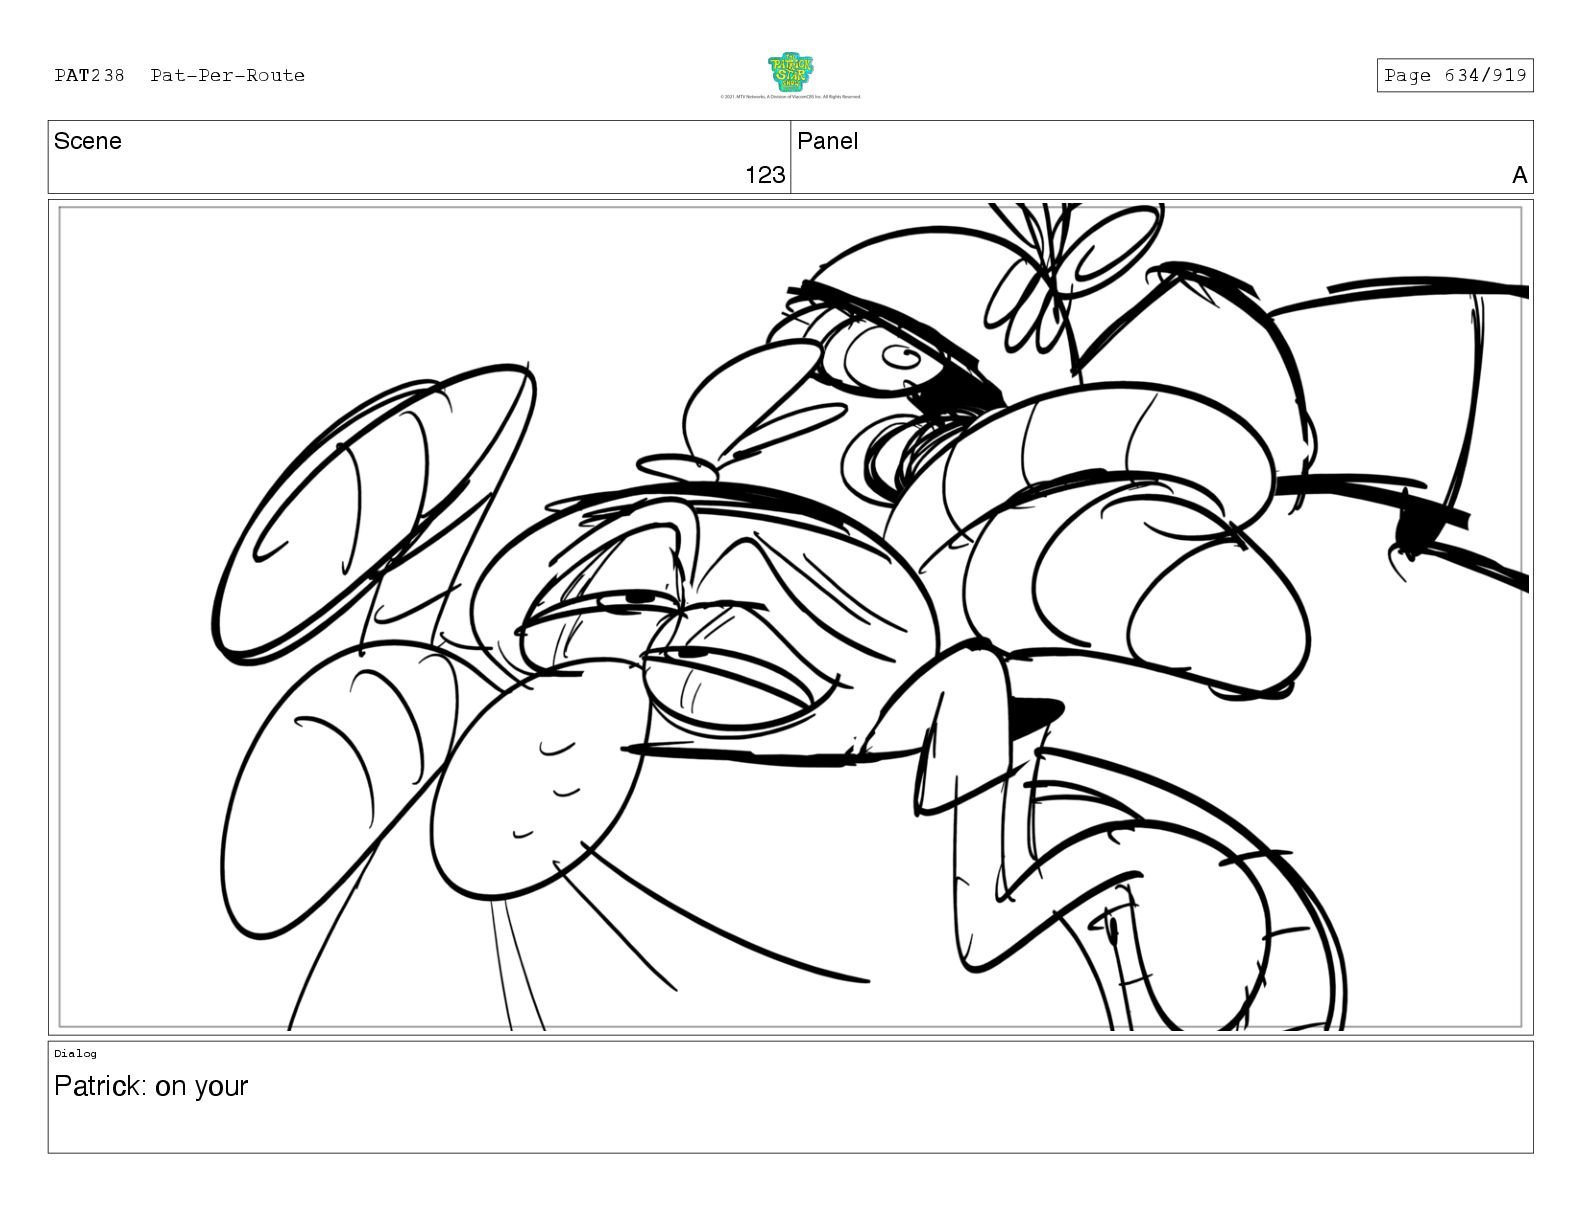
Task: Select the 'PAT238' episode code text
Action: click(90, 76)
